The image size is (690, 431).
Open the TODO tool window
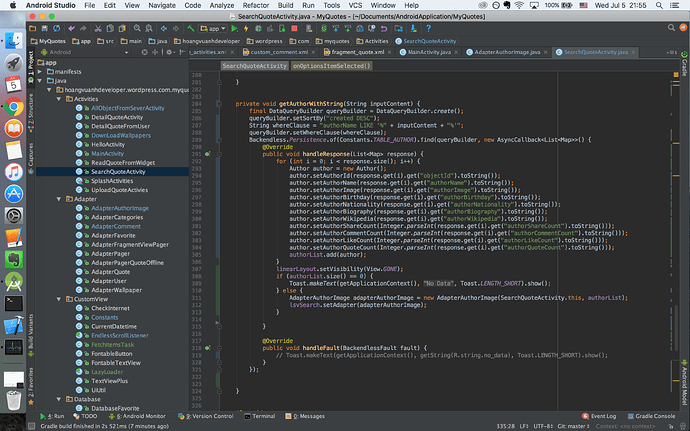[85, 416]
